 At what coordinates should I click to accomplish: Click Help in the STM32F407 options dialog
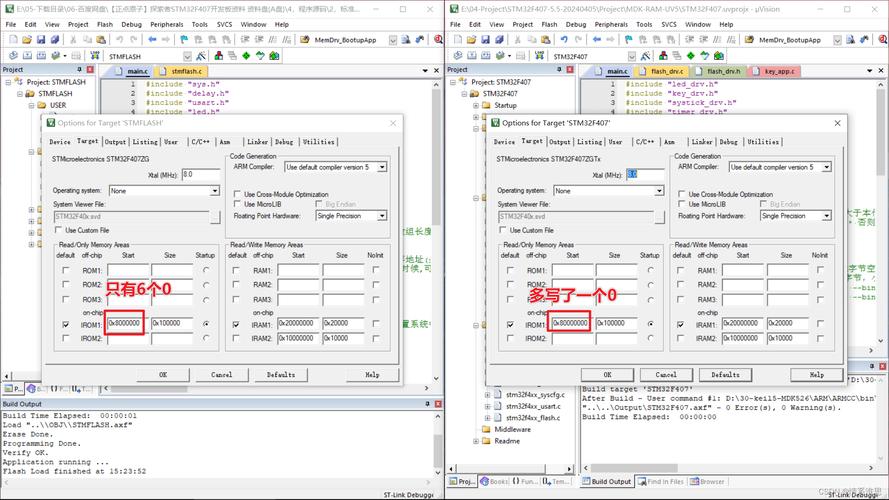(816, 375)
